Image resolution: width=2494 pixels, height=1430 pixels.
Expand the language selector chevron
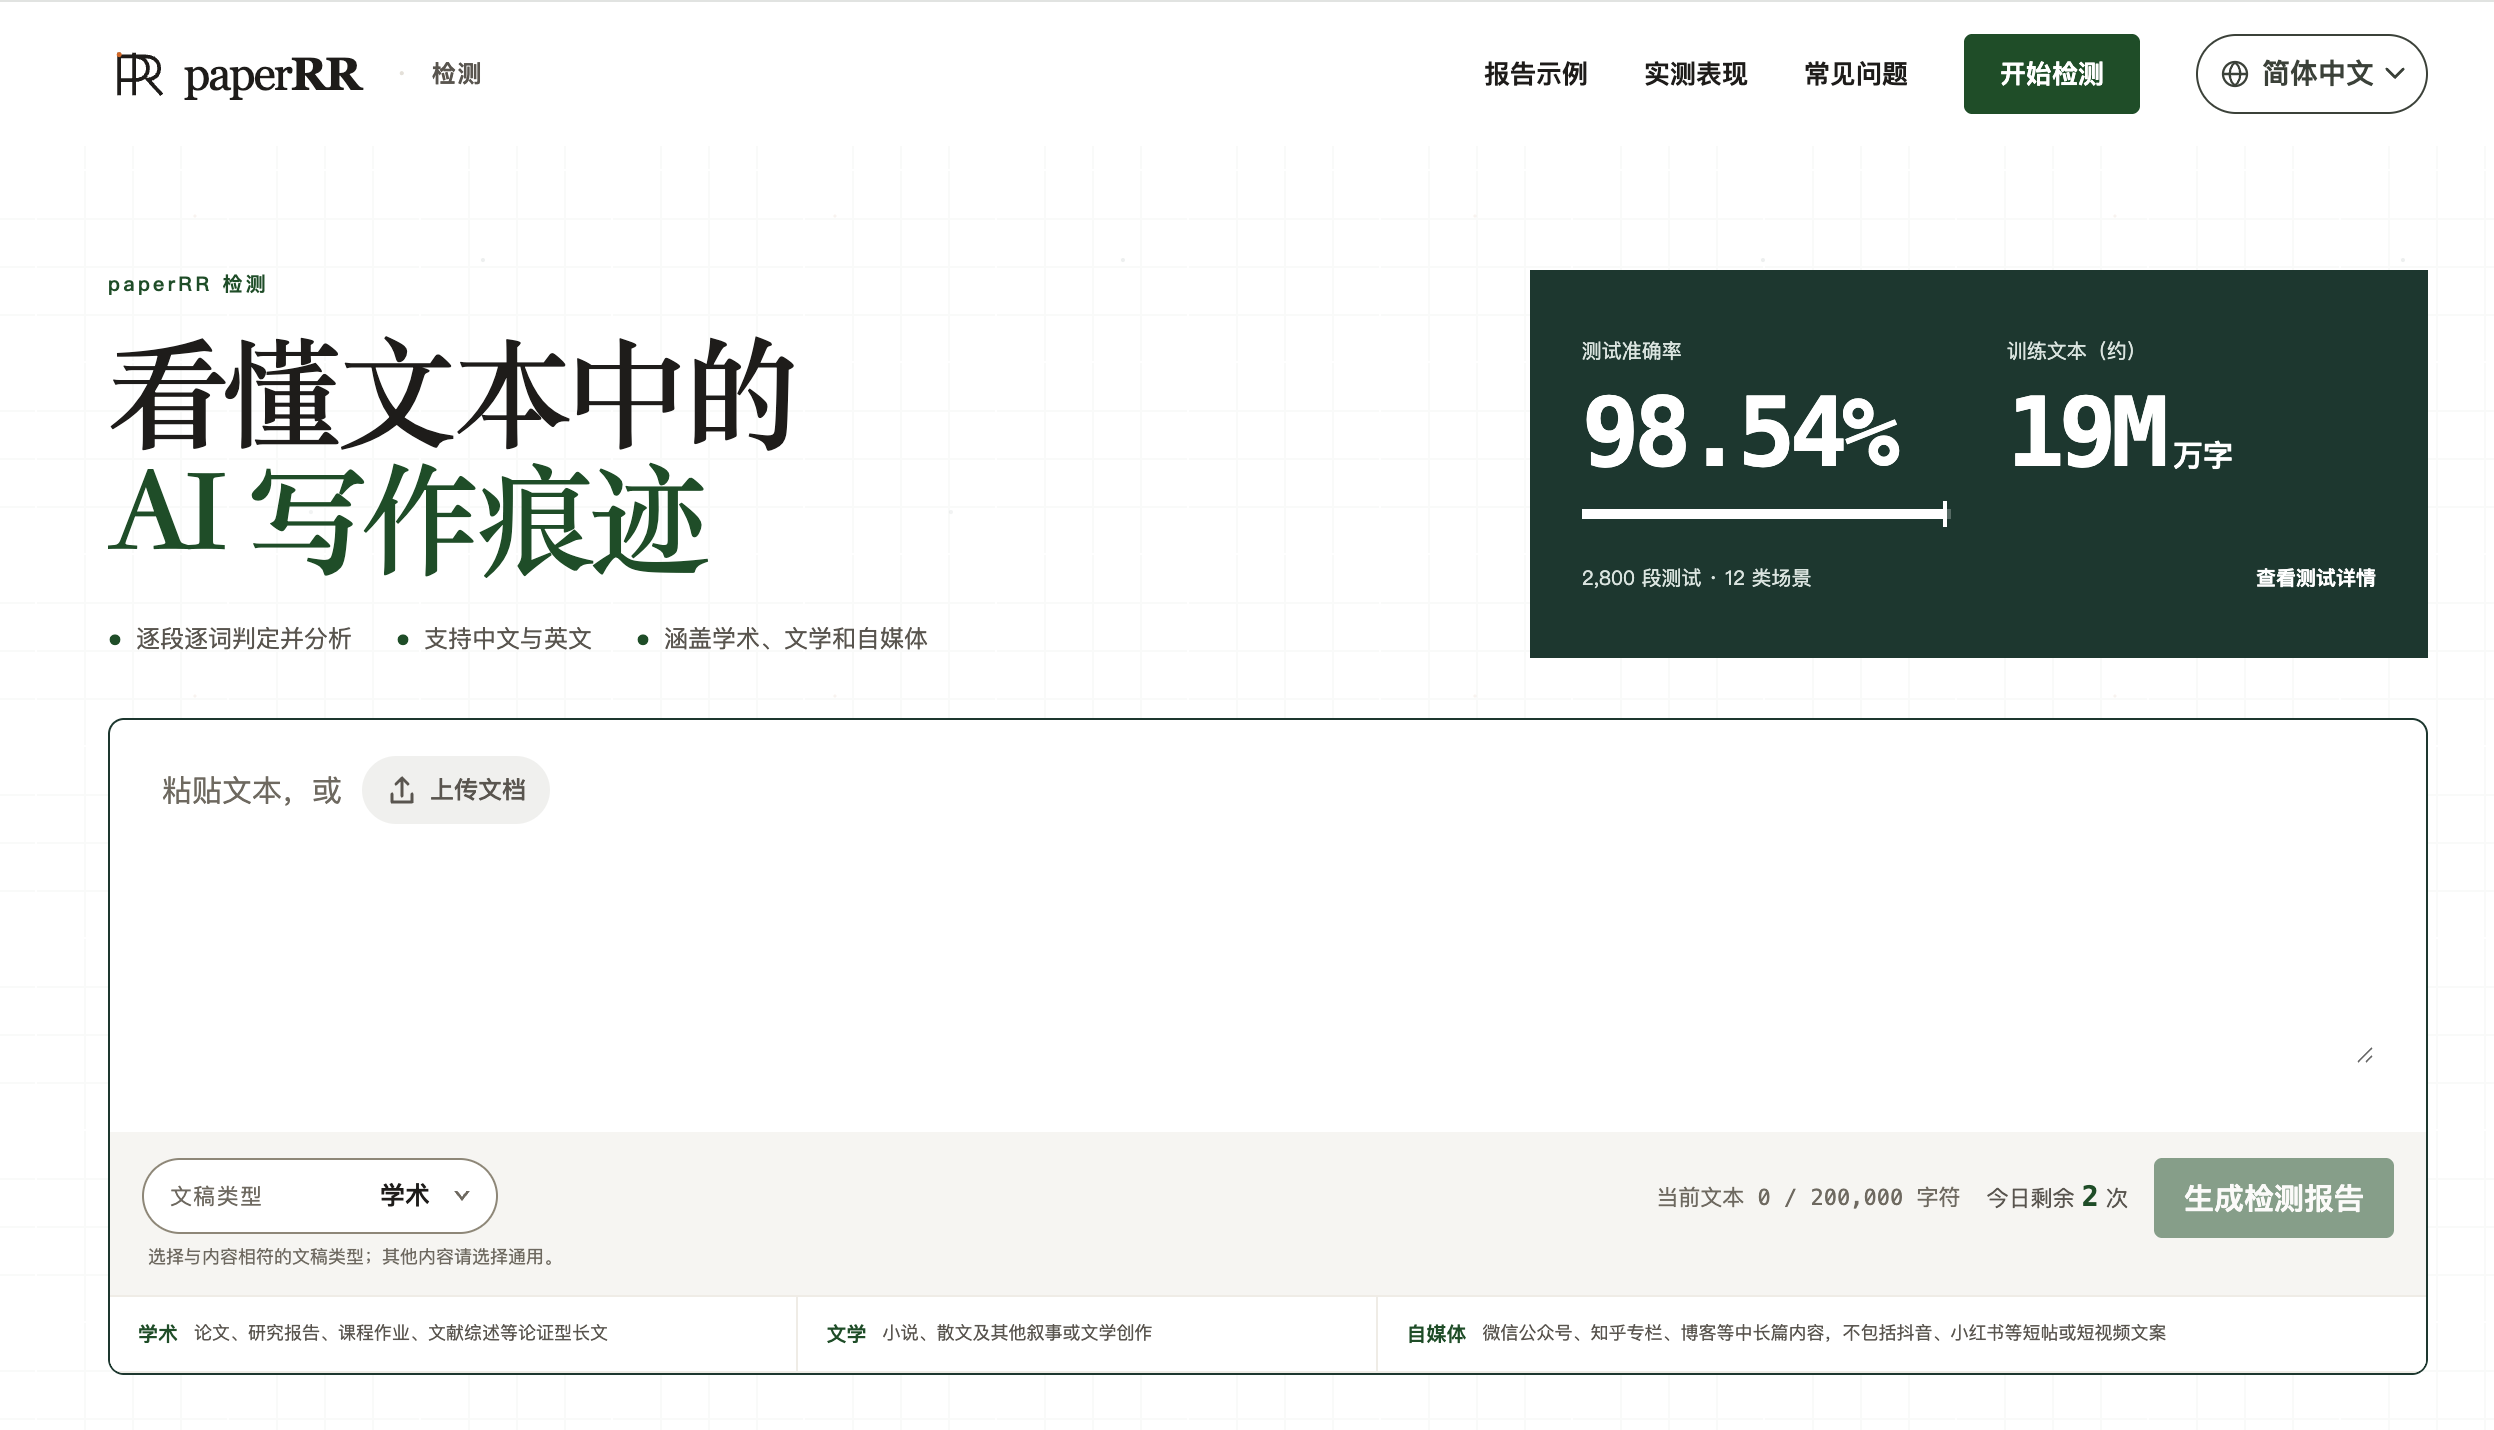tap(2395, 74)
